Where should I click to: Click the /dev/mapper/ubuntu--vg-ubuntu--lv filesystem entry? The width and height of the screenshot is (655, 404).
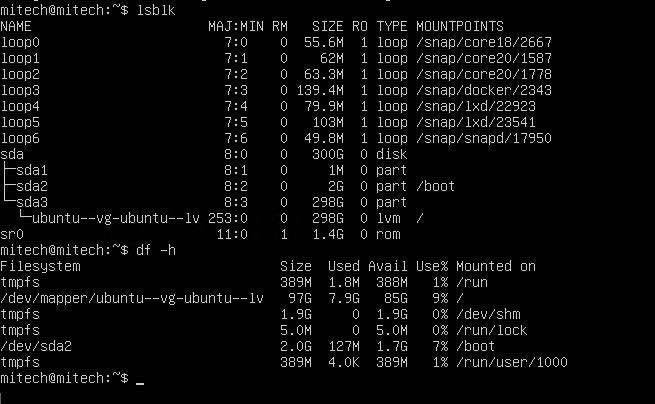coord(131,298)
